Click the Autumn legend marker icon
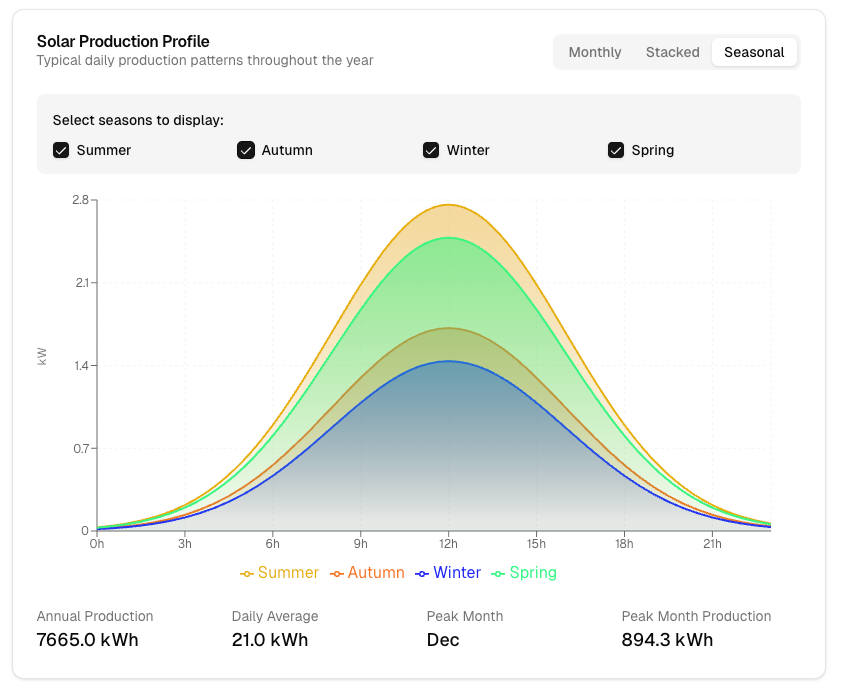This screenshot has height=689, width=841. (x=337, y=574)
